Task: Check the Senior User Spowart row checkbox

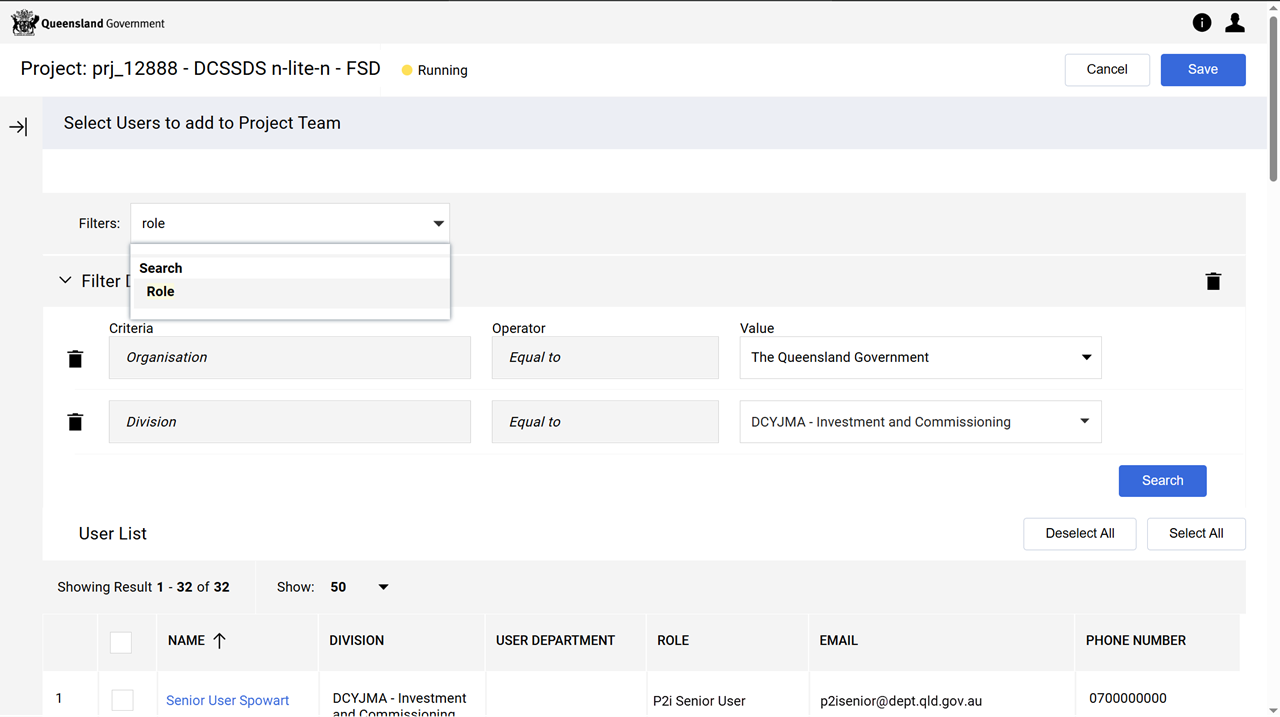Action: [122, 700]
